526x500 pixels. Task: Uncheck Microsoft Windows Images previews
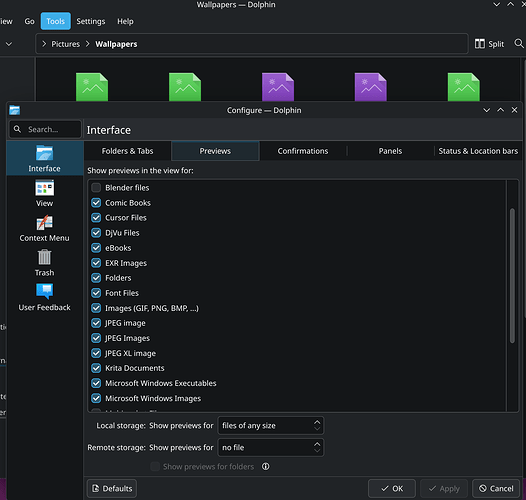(96, 398)
